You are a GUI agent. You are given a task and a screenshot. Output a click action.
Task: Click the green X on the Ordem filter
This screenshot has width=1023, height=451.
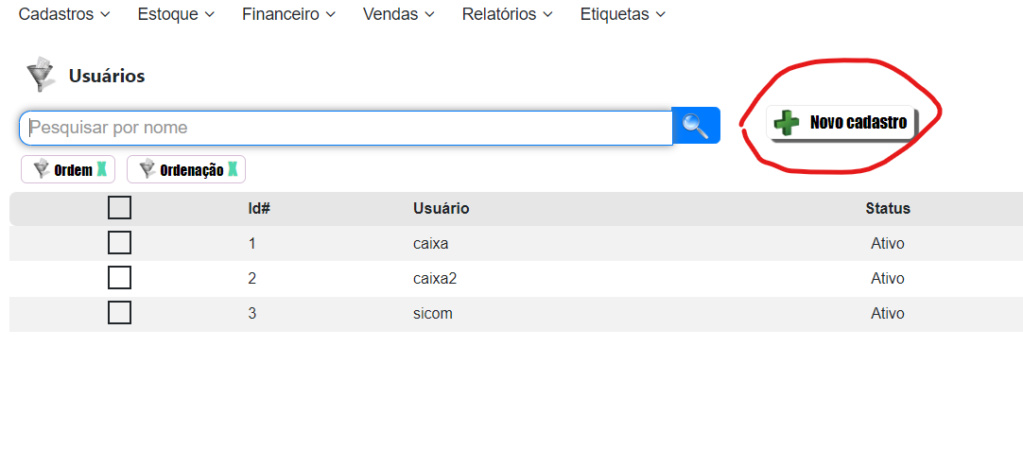[101, 169]
